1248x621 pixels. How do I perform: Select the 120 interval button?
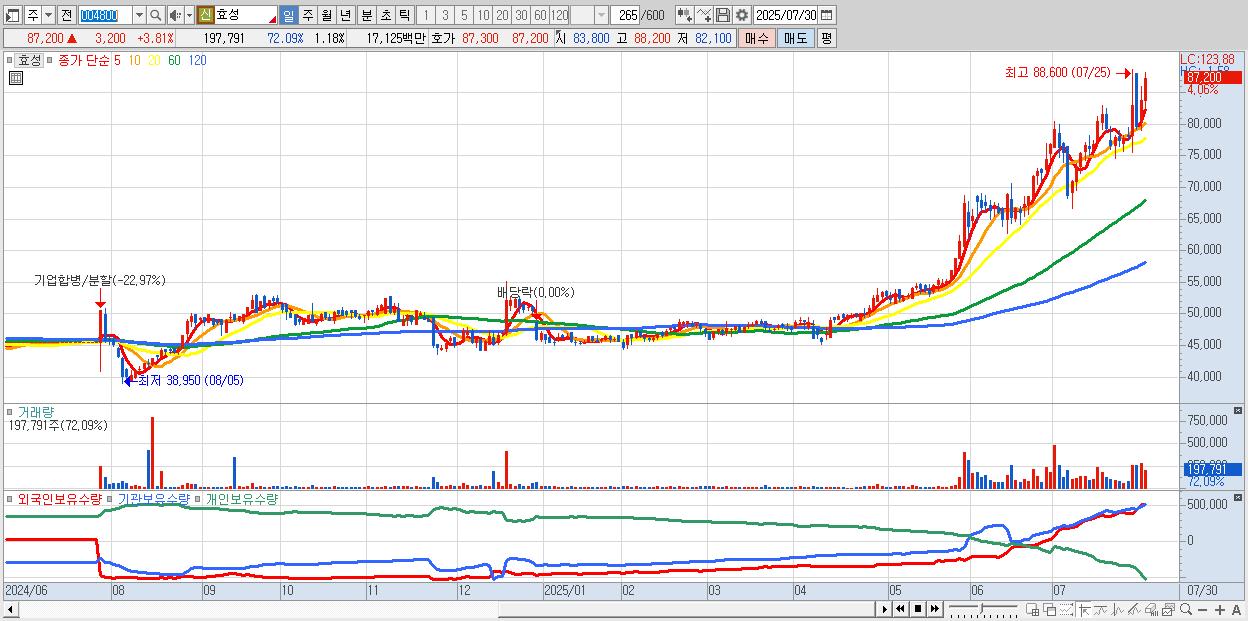[x=559, y=15]
